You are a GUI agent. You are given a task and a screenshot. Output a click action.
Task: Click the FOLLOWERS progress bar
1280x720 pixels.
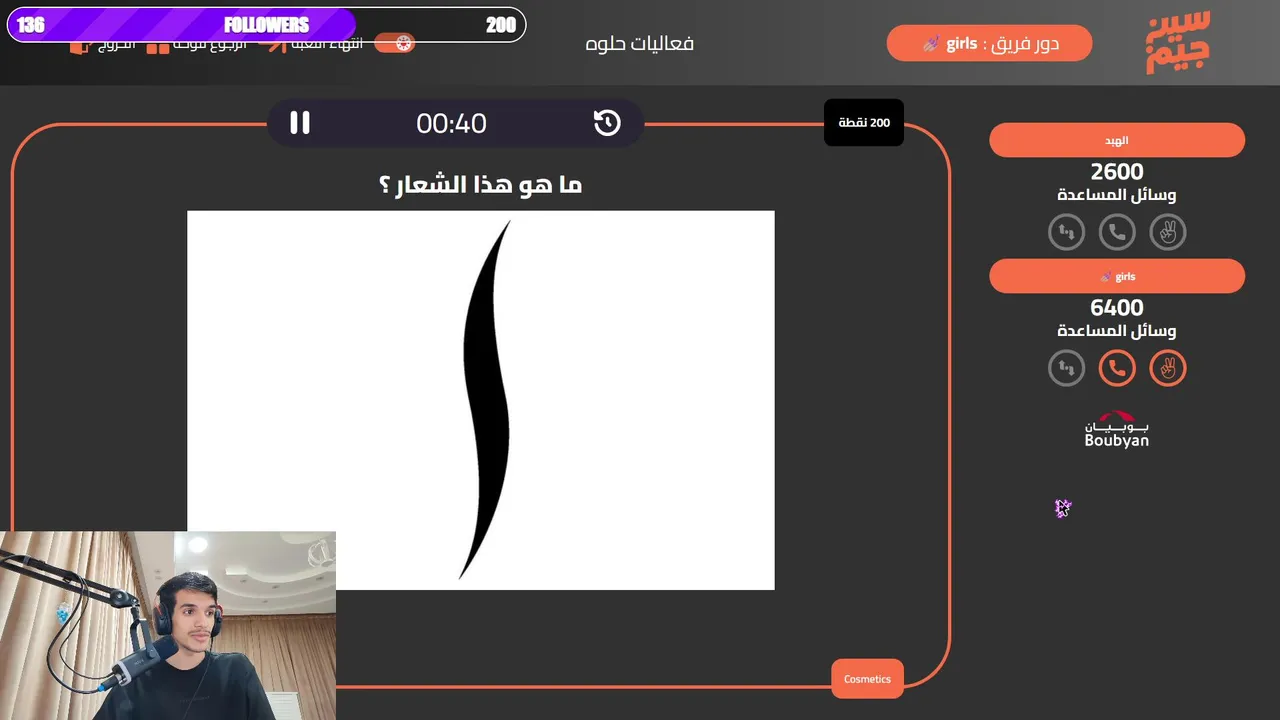click(x=266, y=25)
